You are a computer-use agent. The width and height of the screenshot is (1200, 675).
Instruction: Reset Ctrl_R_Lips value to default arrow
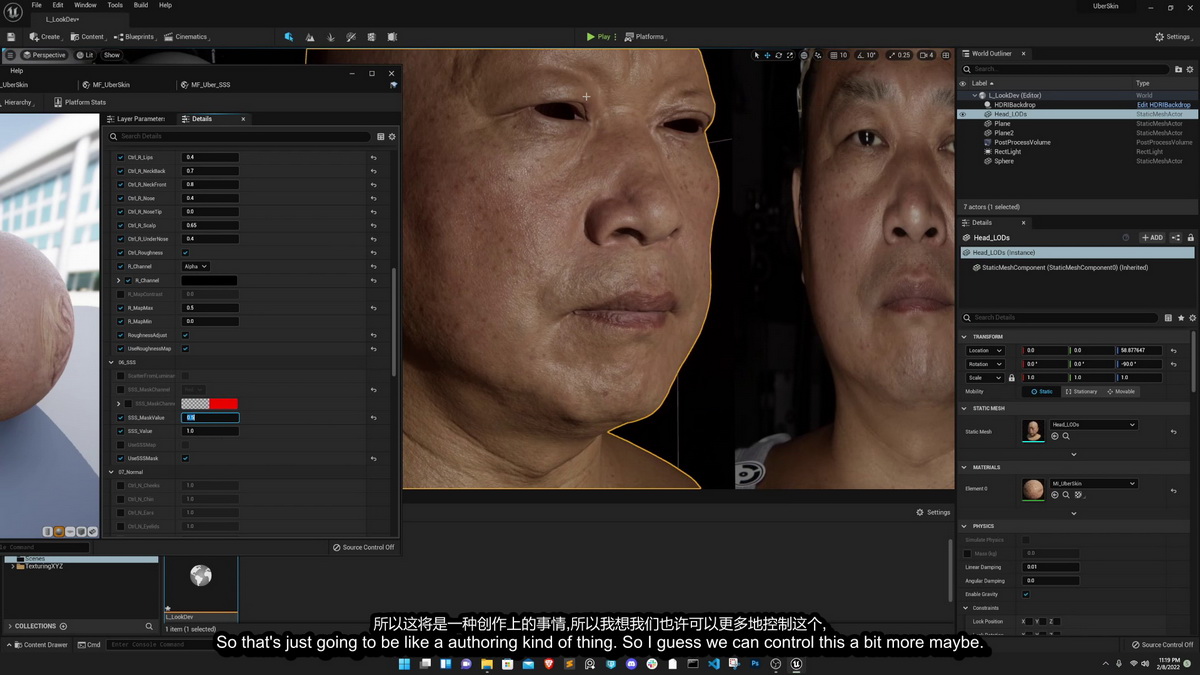(374, 157)
